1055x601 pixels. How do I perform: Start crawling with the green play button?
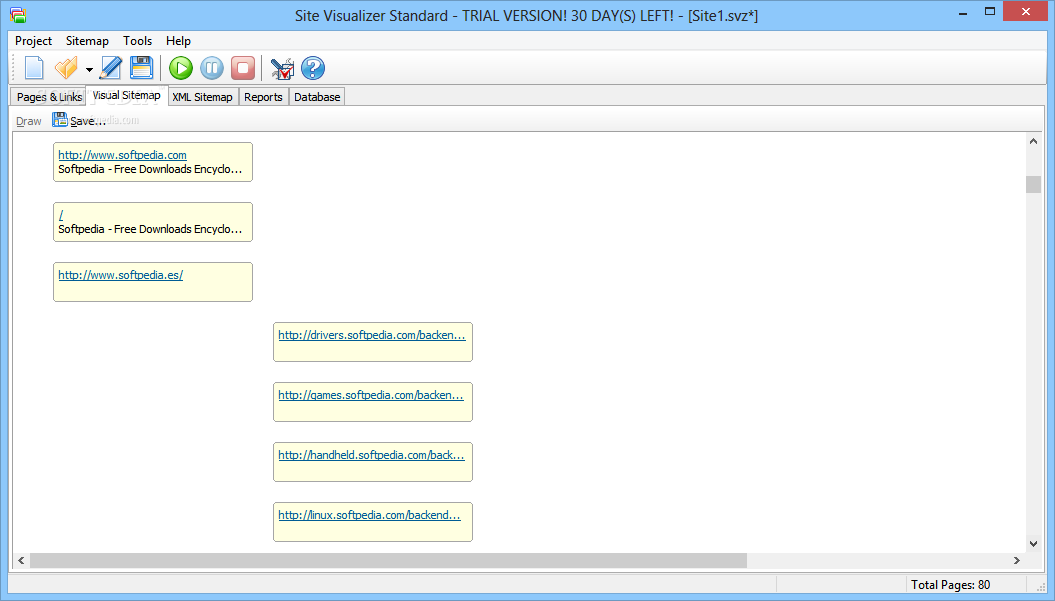pos(180,68)
